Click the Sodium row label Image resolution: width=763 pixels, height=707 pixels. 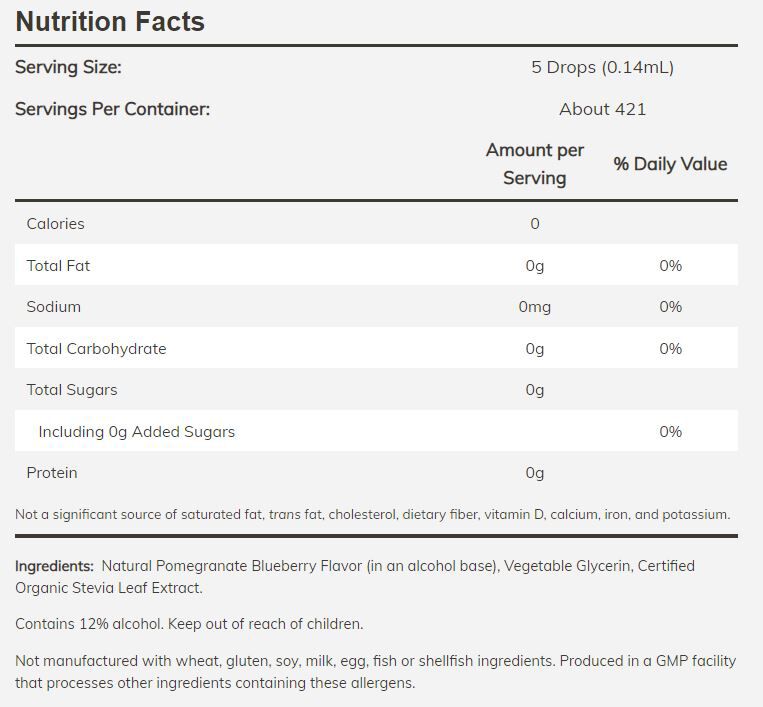coord(53,307)
